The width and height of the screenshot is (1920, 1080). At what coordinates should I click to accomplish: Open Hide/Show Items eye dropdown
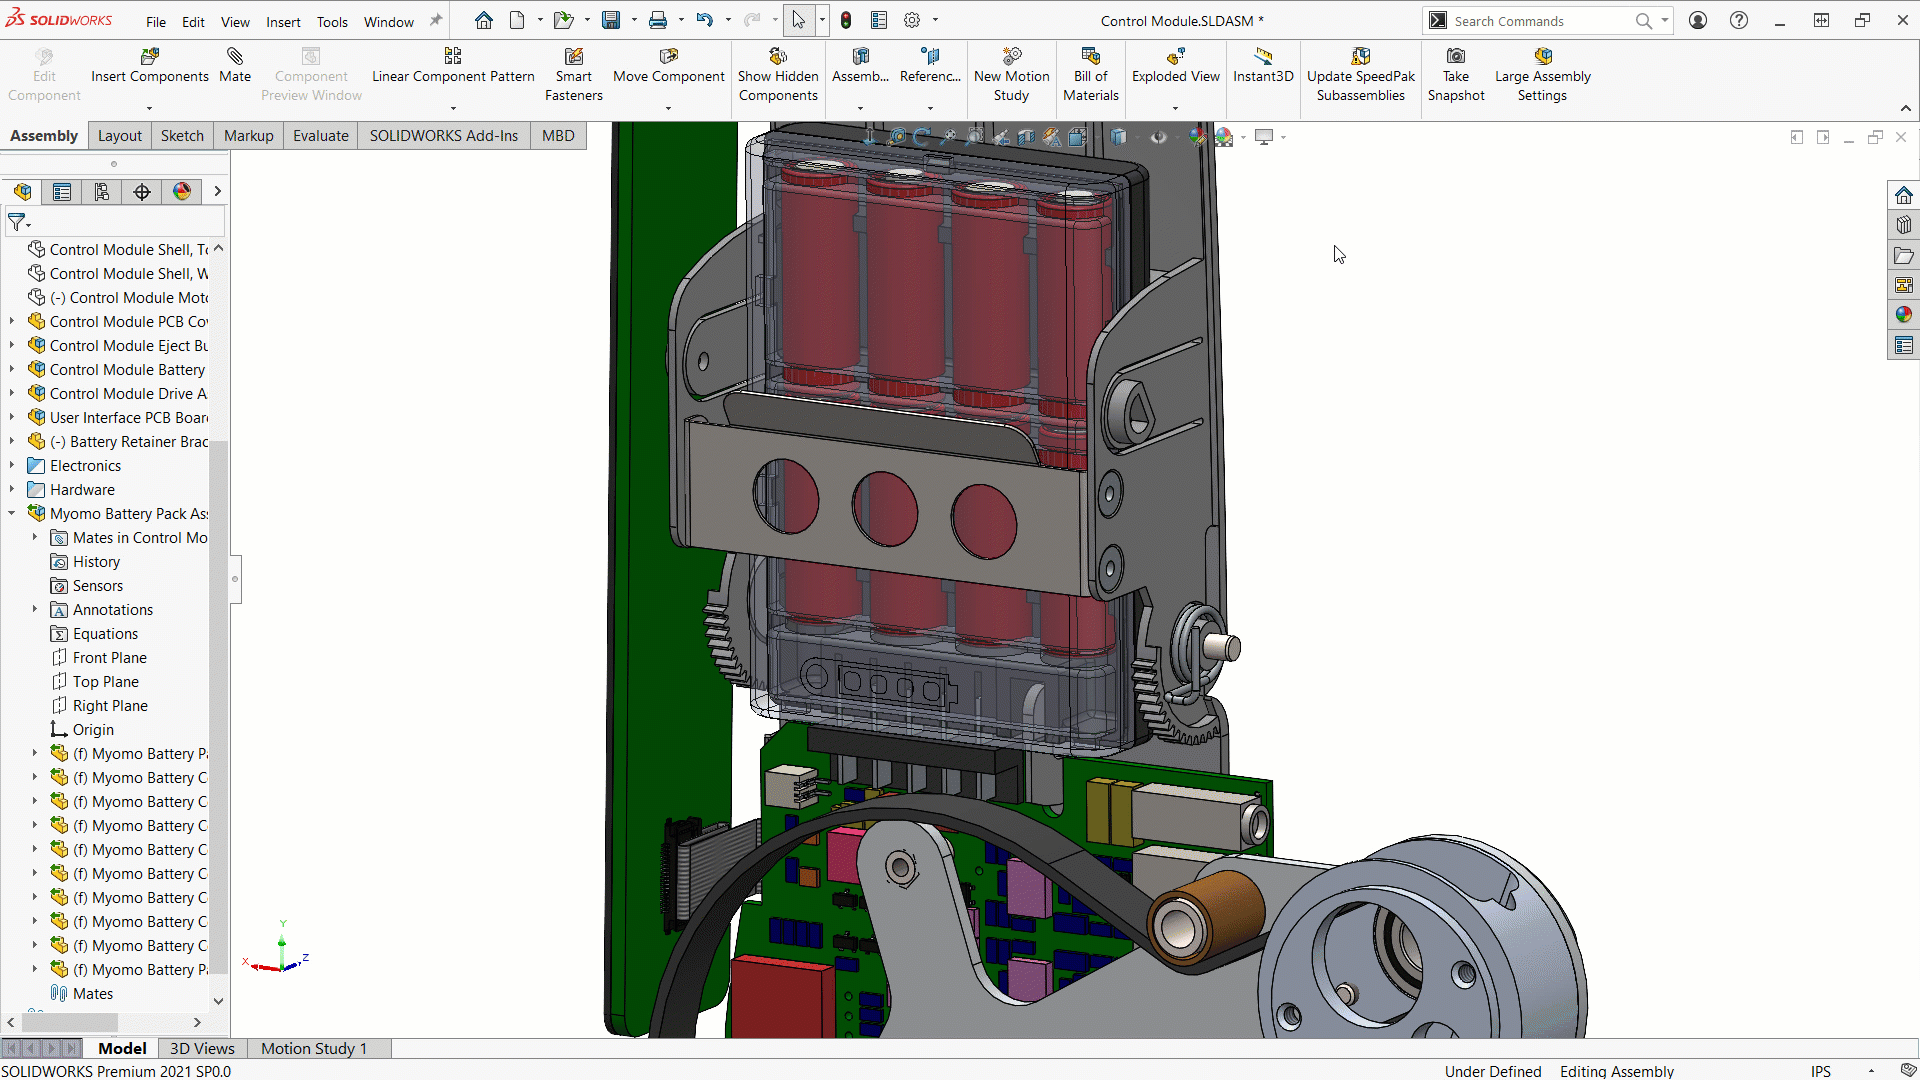(x=1158, y=137)
